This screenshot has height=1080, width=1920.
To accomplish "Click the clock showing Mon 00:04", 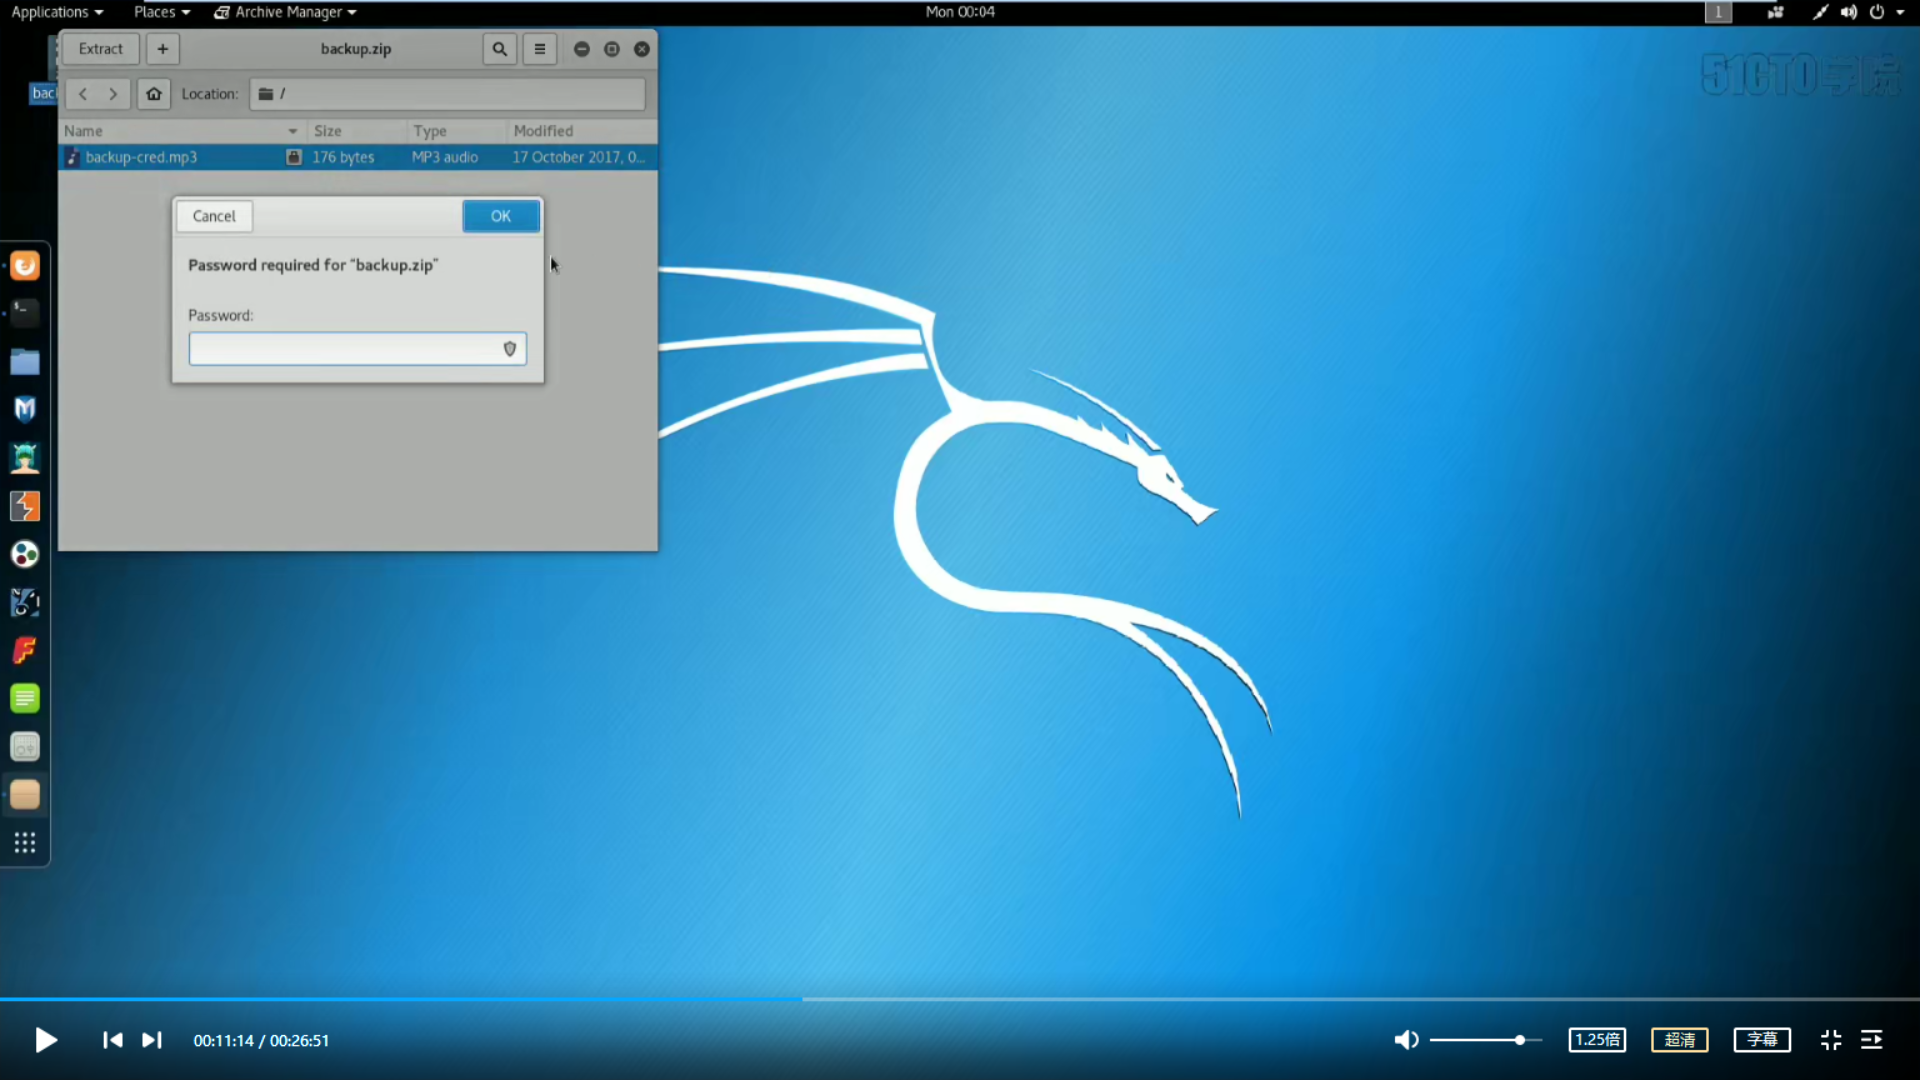I will pos(960,12).
